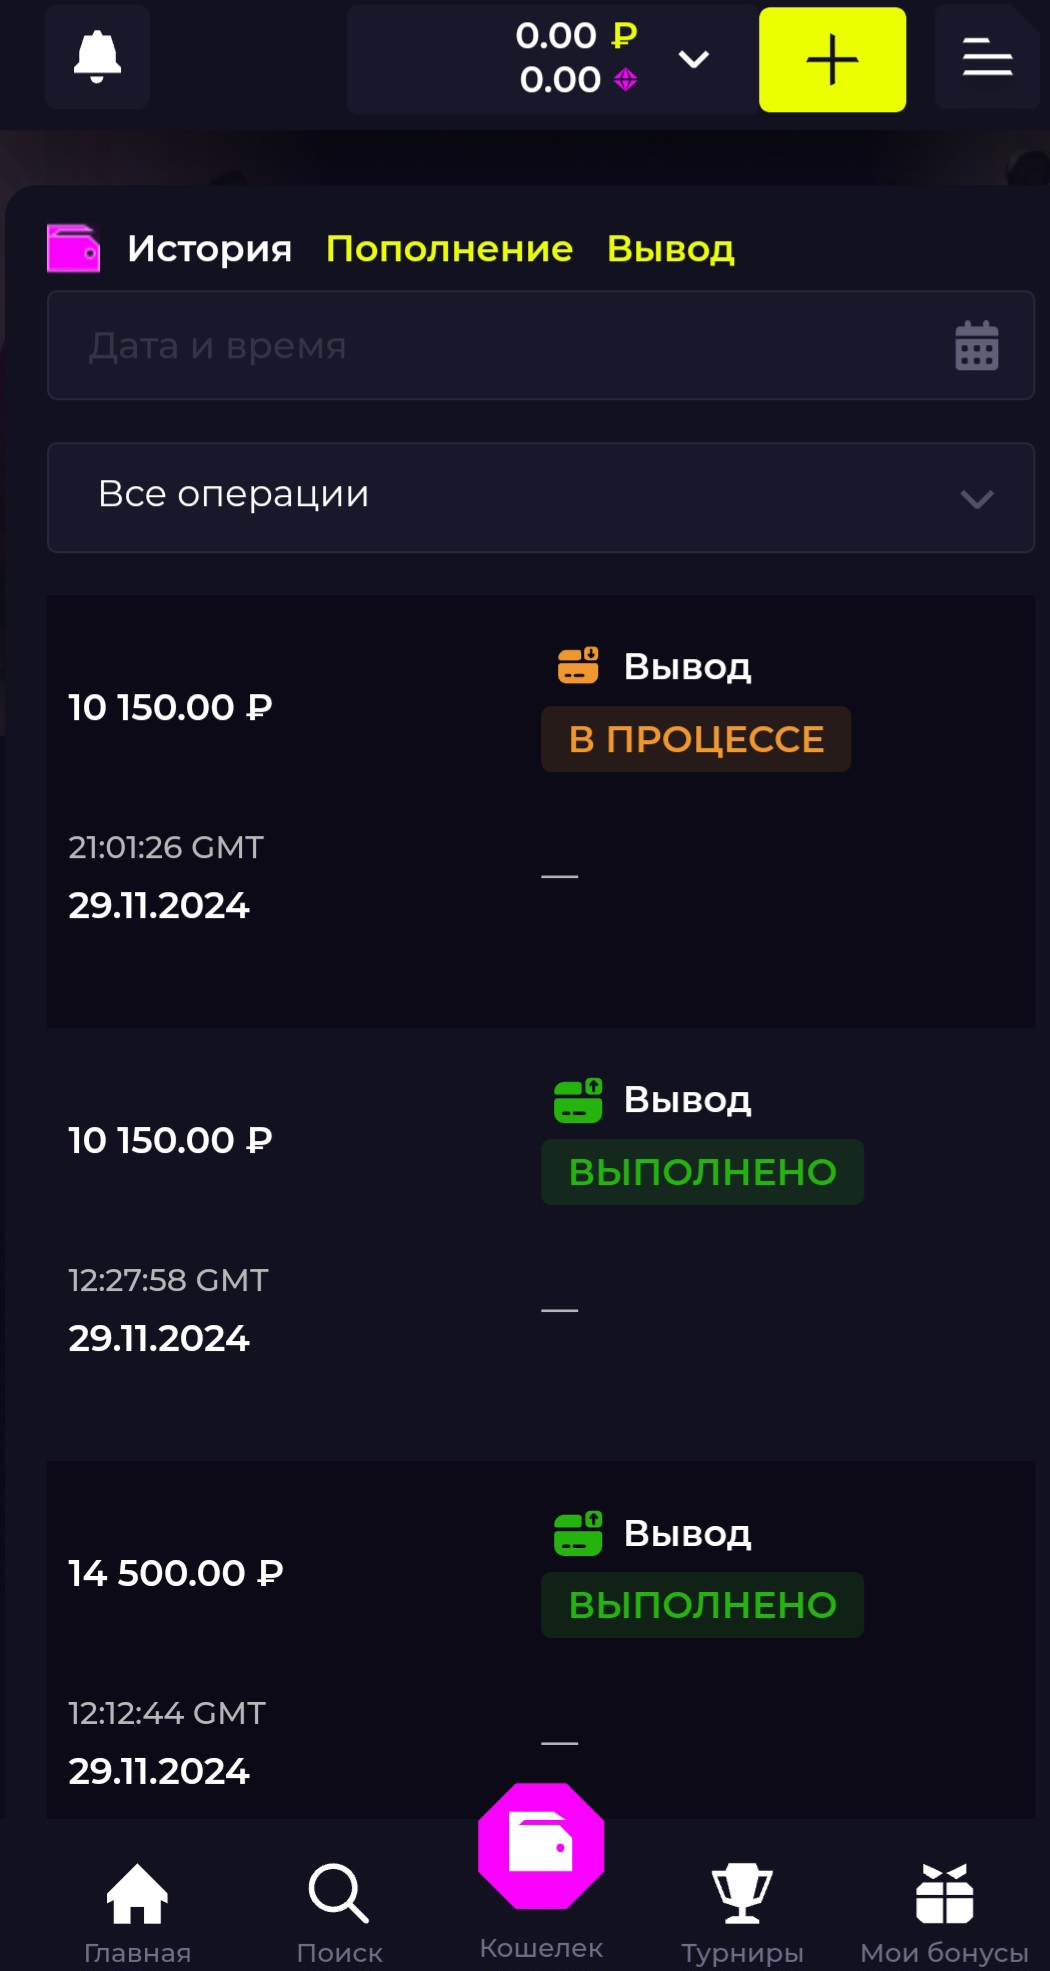Viewport: 1050px width, 1971px height.
Task: Open the Все операции dropdown
Action: 540,497
